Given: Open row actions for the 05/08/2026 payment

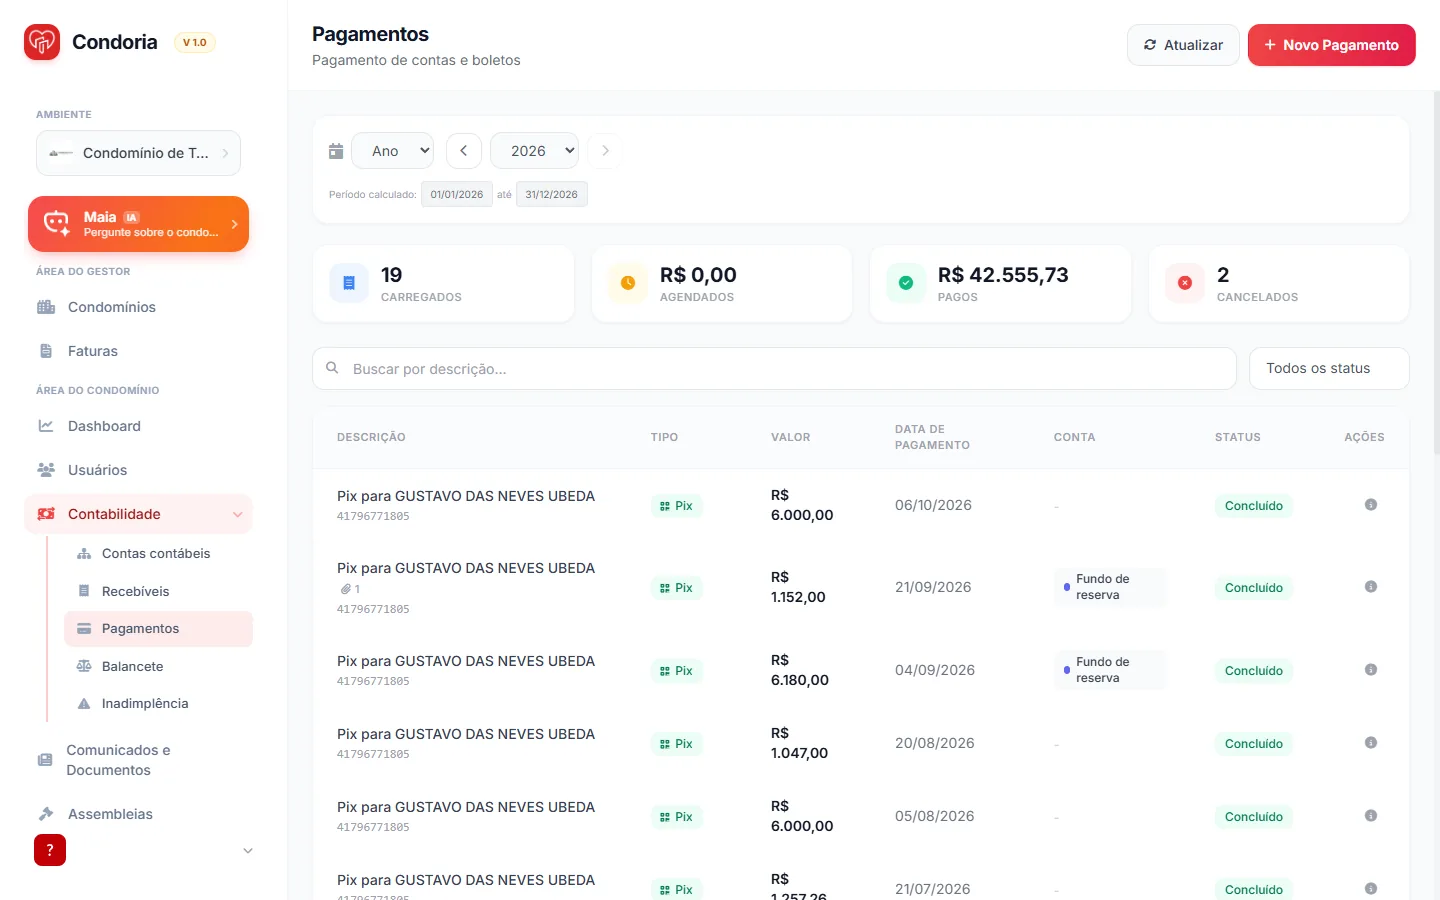Looking at the screenshot, I should coord(1371,816).
